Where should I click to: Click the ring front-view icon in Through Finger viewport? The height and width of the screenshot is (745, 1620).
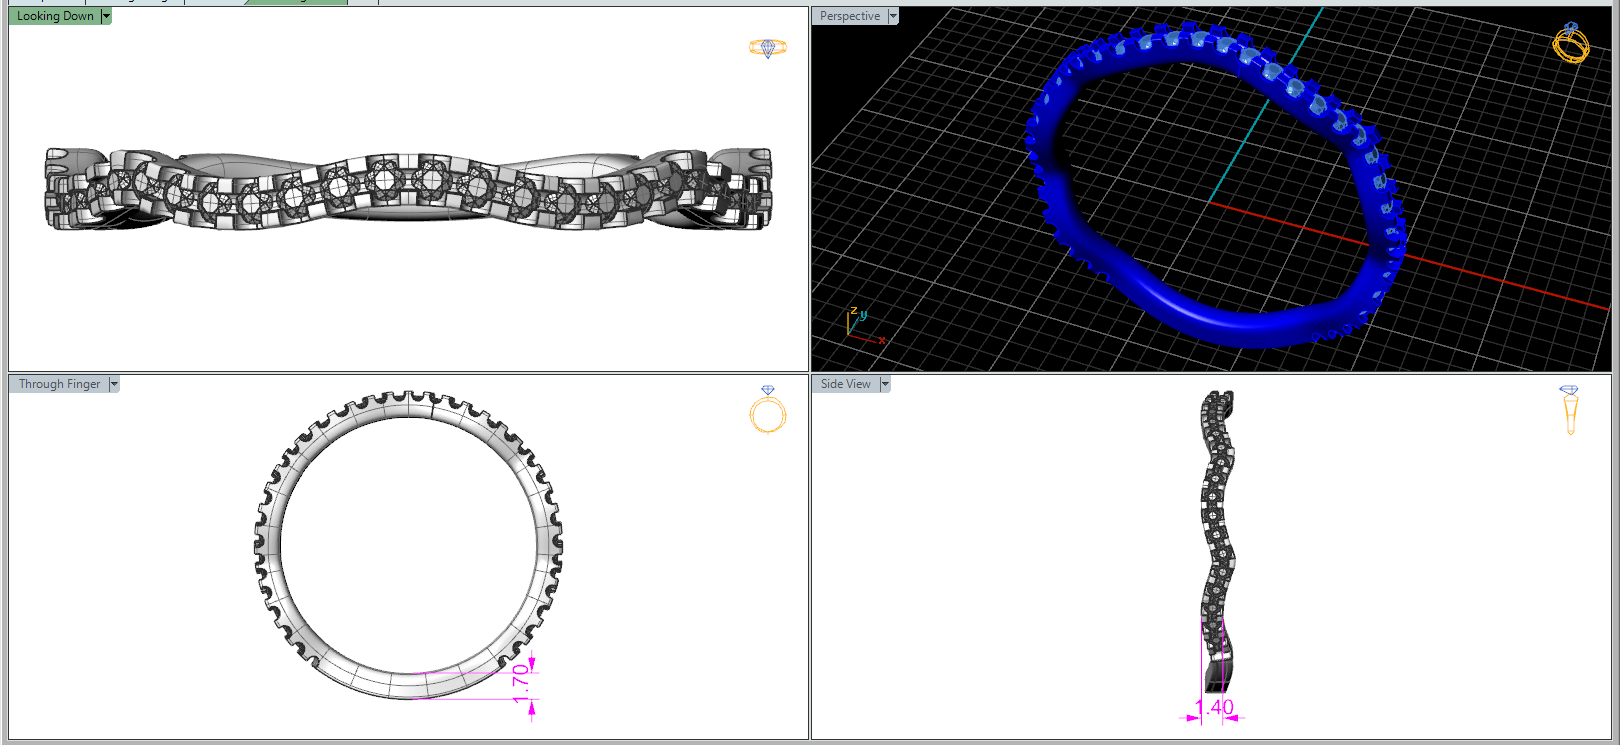click(768, 409)
